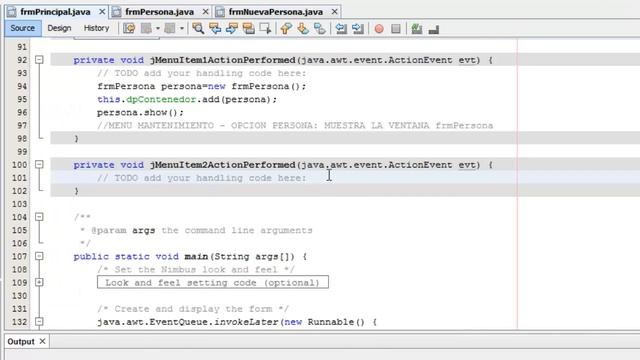Collapse jMenuItem2ActionPerformed fold at line 100
This screenshot has height=360, width=640.
click(39, 164)
